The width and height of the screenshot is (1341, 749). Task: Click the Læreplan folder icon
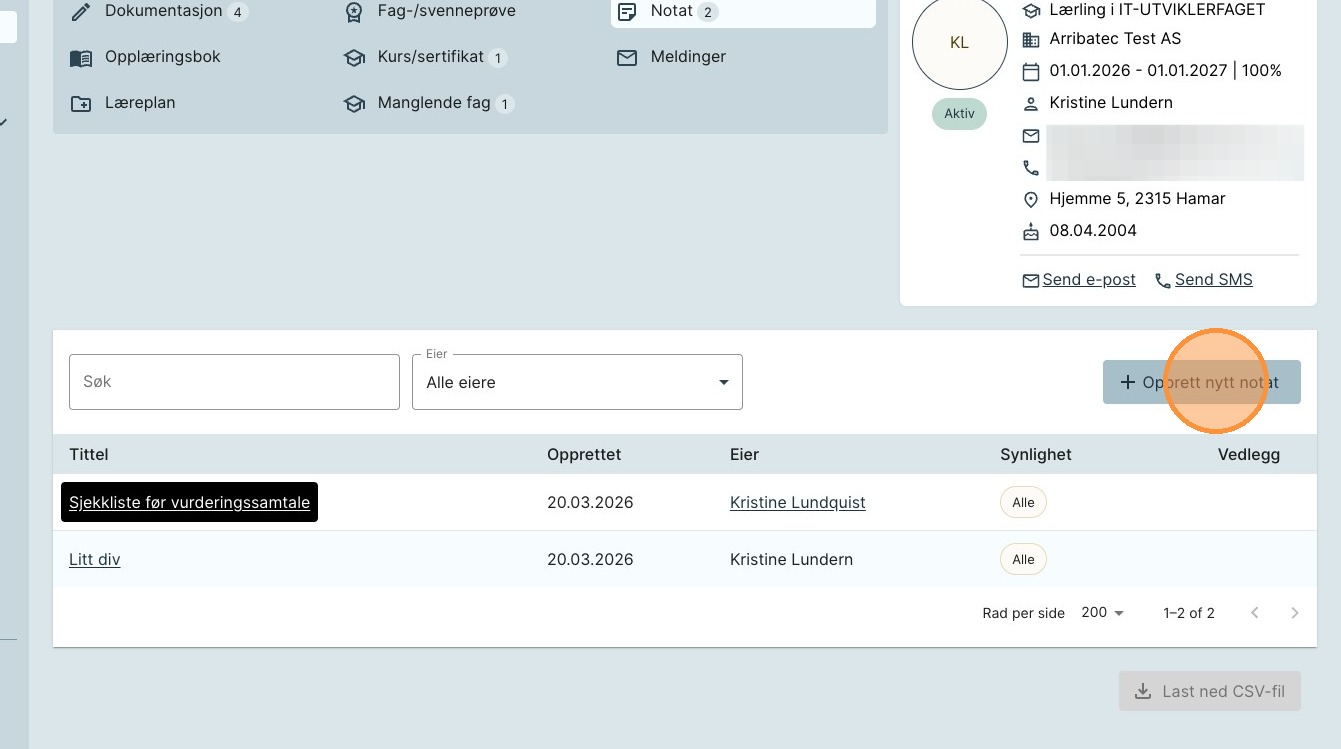click(x=81, y=104)
